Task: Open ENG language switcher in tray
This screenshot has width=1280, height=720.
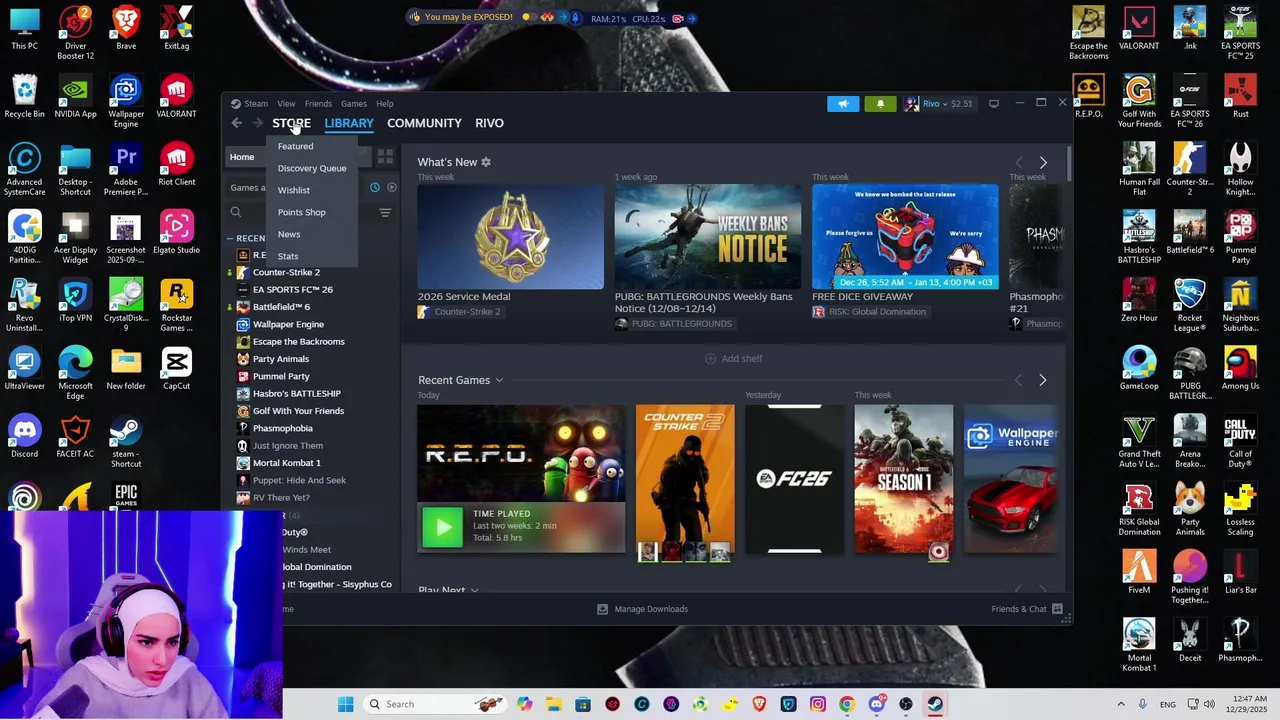Action: point(1168,705)
